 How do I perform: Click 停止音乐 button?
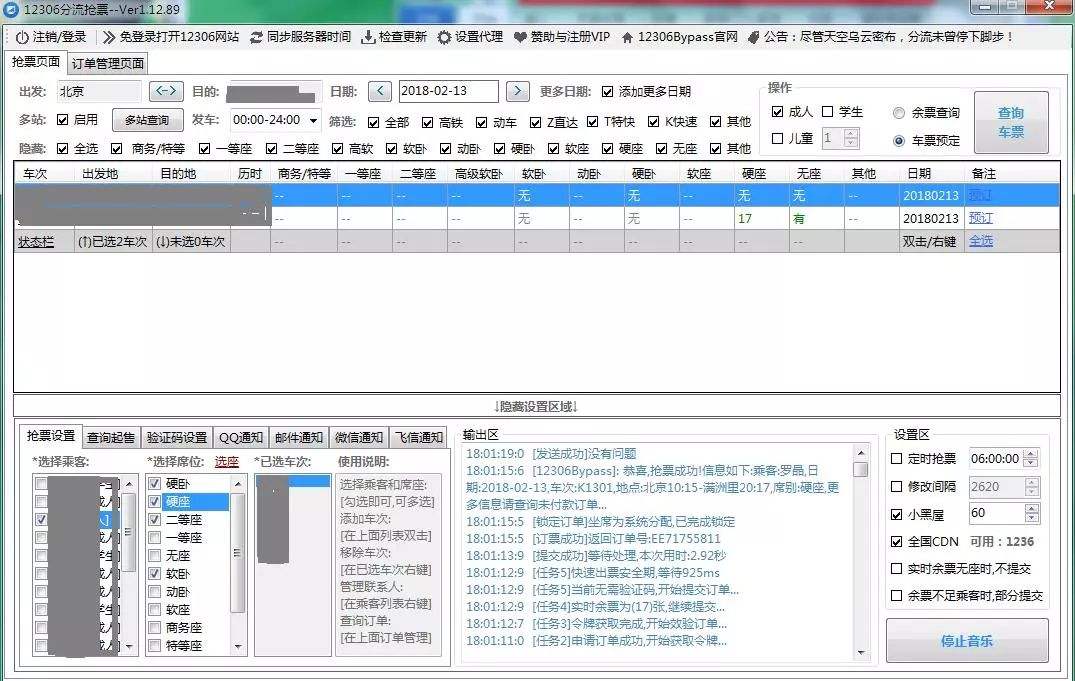click(x=967, y=641)
